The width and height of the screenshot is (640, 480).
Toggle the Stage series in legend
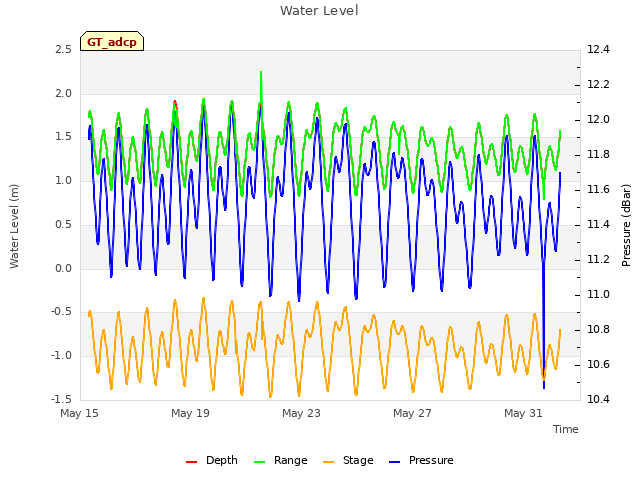point(348,460)
